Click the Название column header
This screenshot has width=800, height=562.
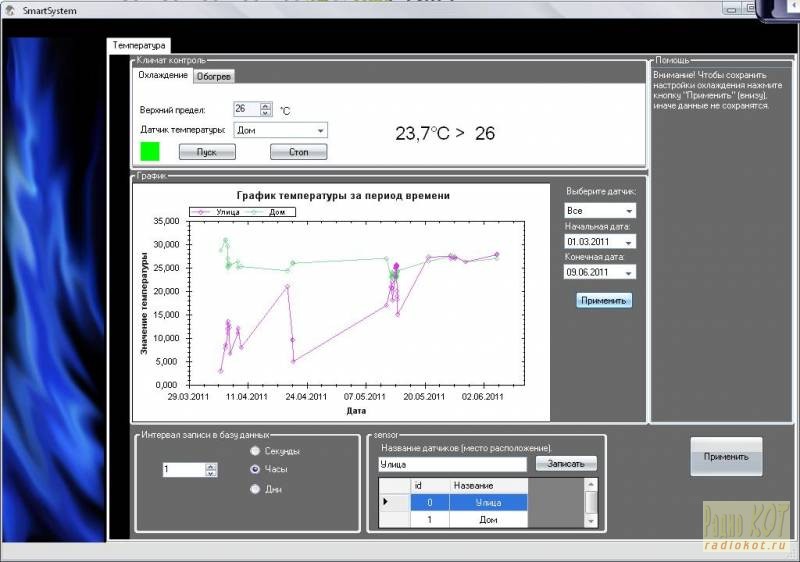(488, 486)
